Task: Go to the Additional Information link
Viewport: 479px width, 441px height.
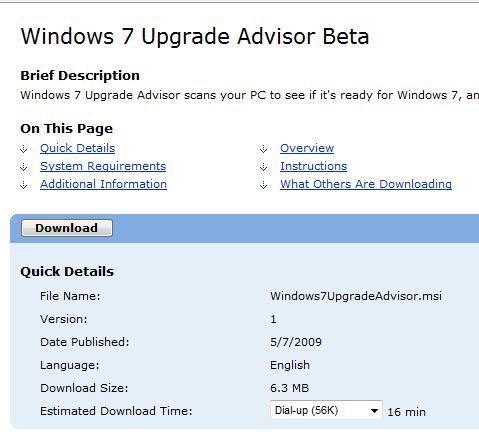Action: (x=103, y=184)
